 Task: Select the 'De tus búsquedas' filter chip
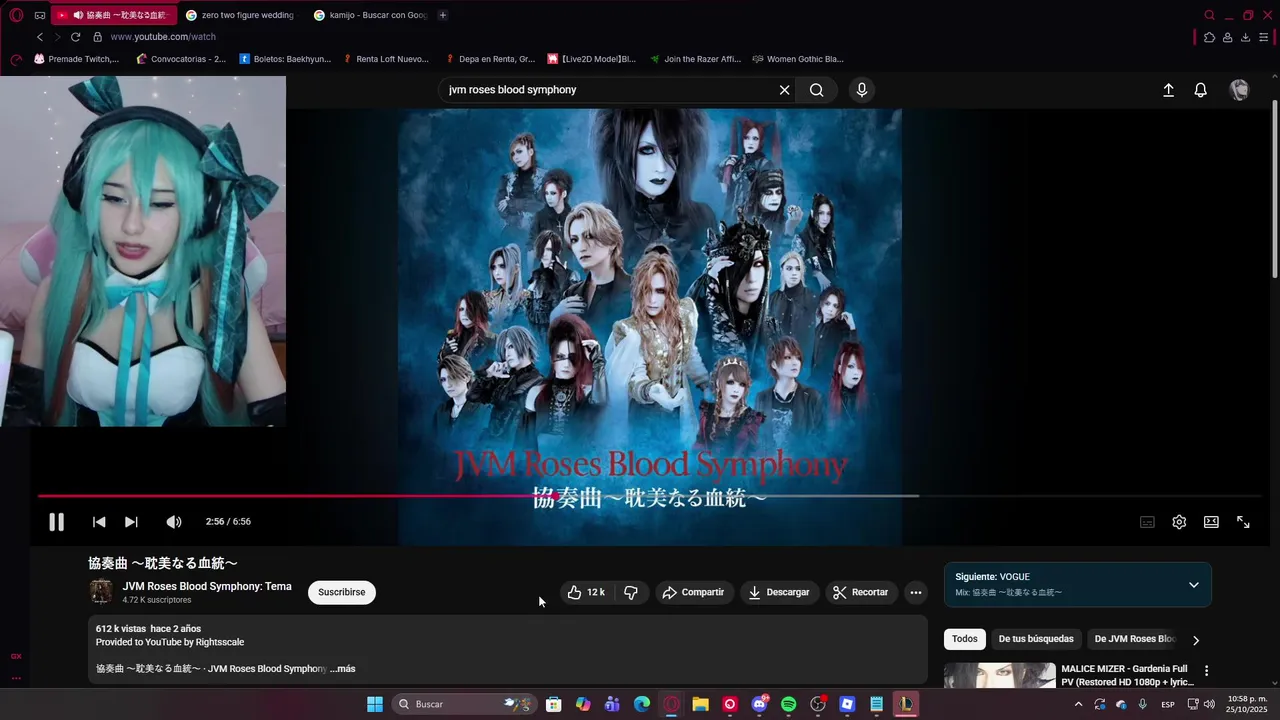(x=1036, y=639)
